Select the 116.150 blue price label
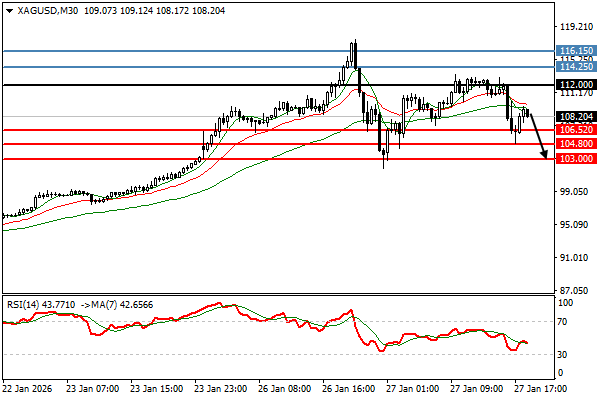 click(577, 50)
